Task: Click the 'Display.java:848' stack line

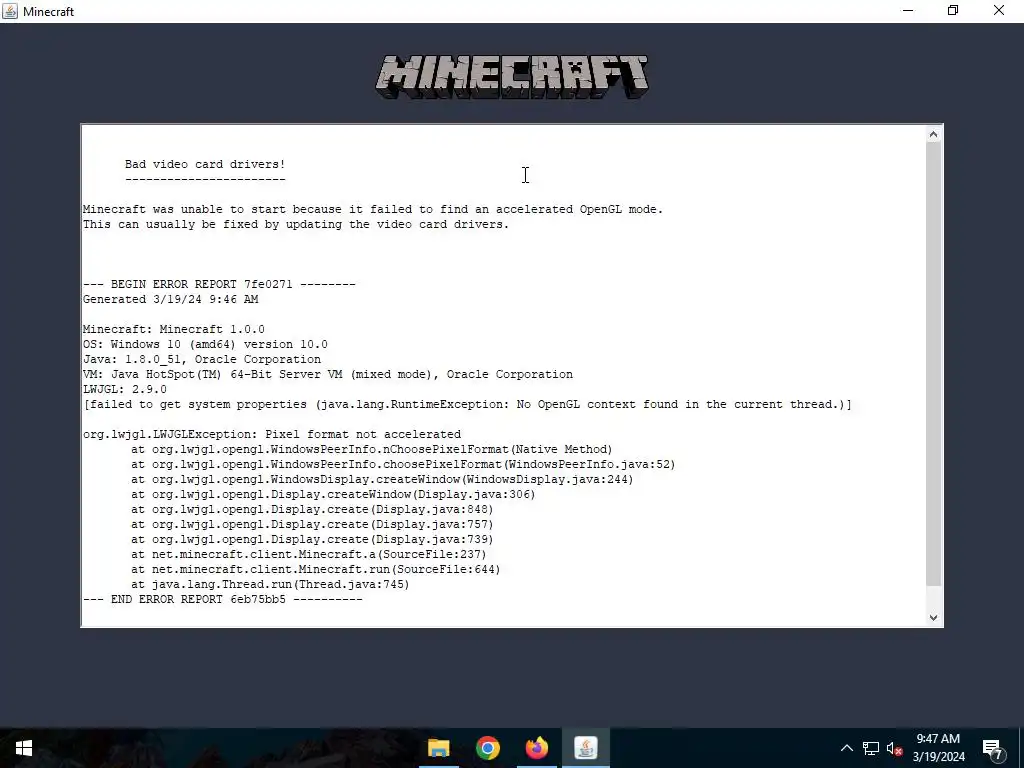Action: coord(312,509)
